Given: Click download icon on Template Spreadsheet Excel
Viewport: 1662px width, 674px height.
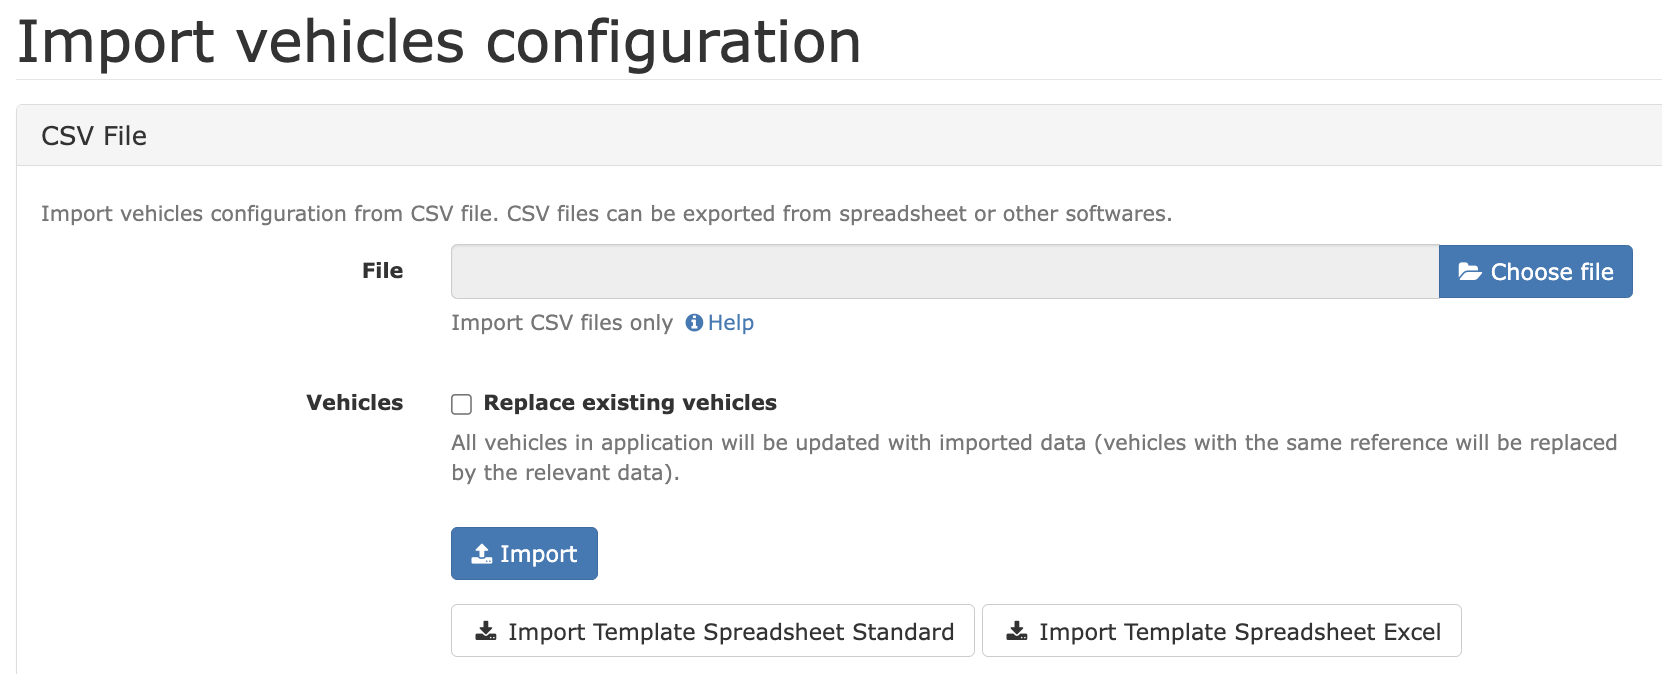Looking at the screenshot, I should (x=1017, y=631).
